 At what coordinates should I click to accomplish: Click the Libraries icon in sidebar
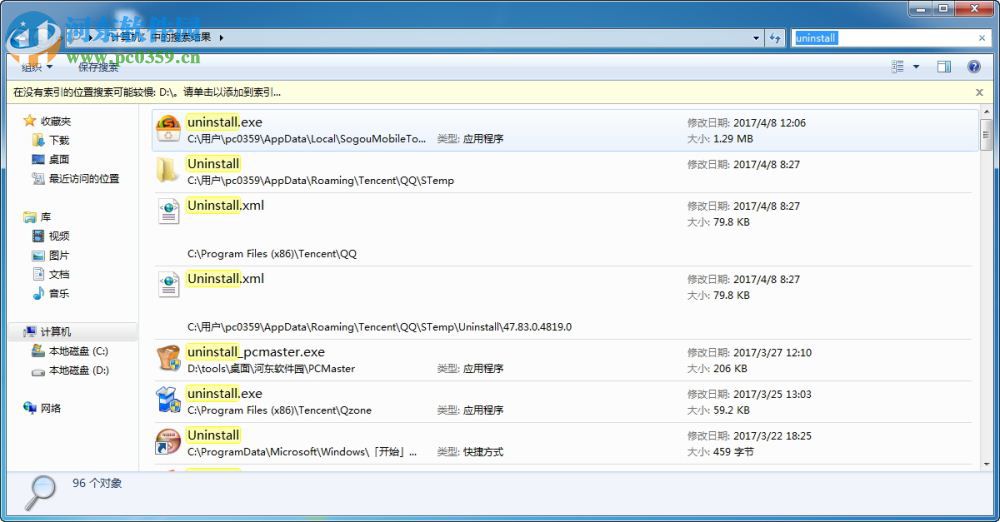[x=29, y=217]
